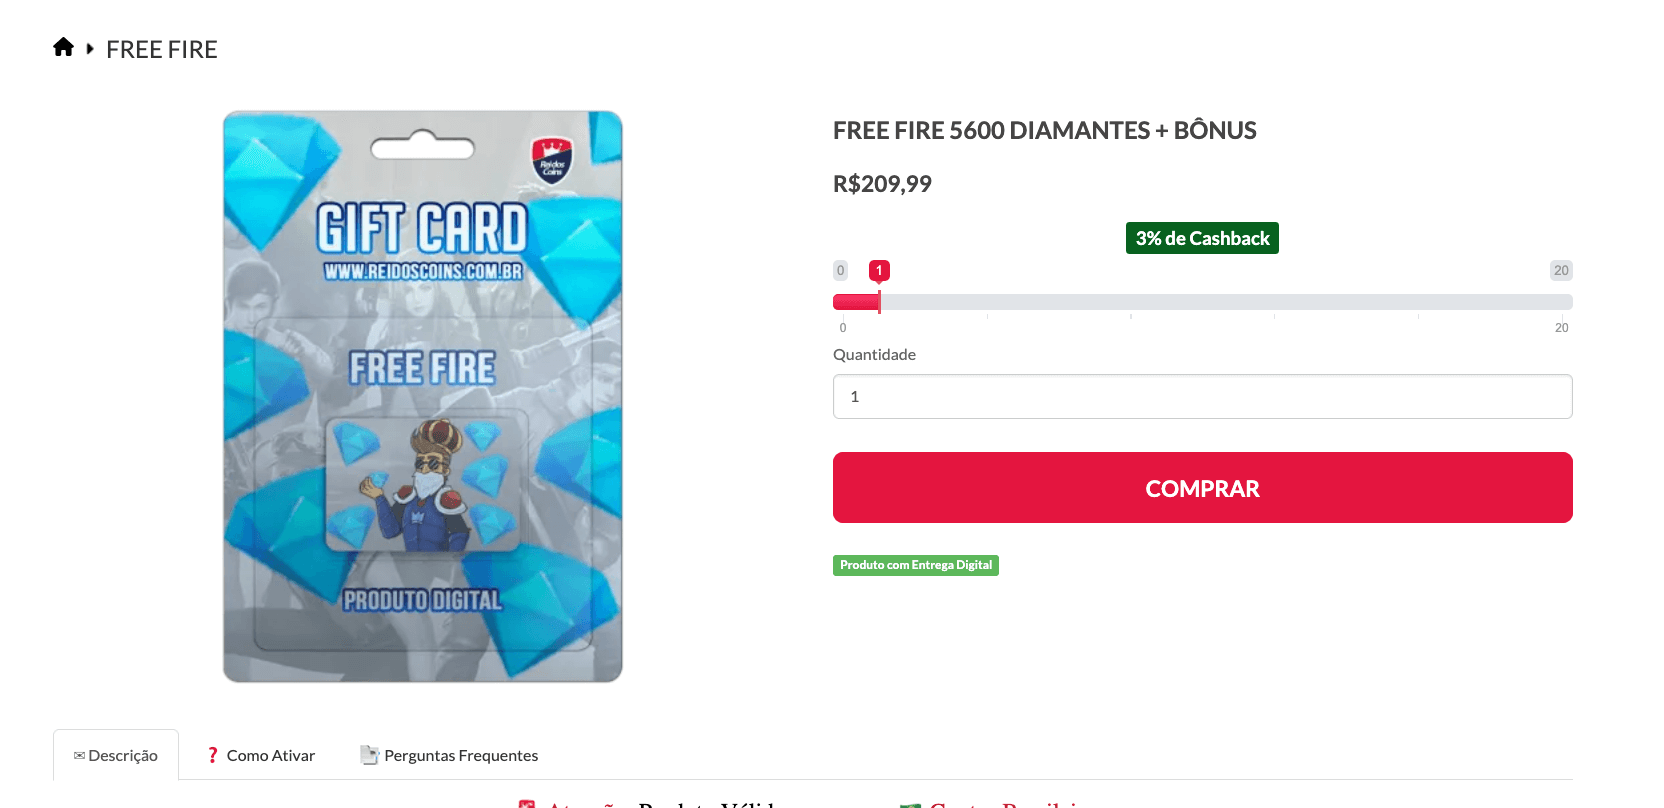Click the 3% de Cashback badge
1664x808 pixels.
(x=1202, y=238)
